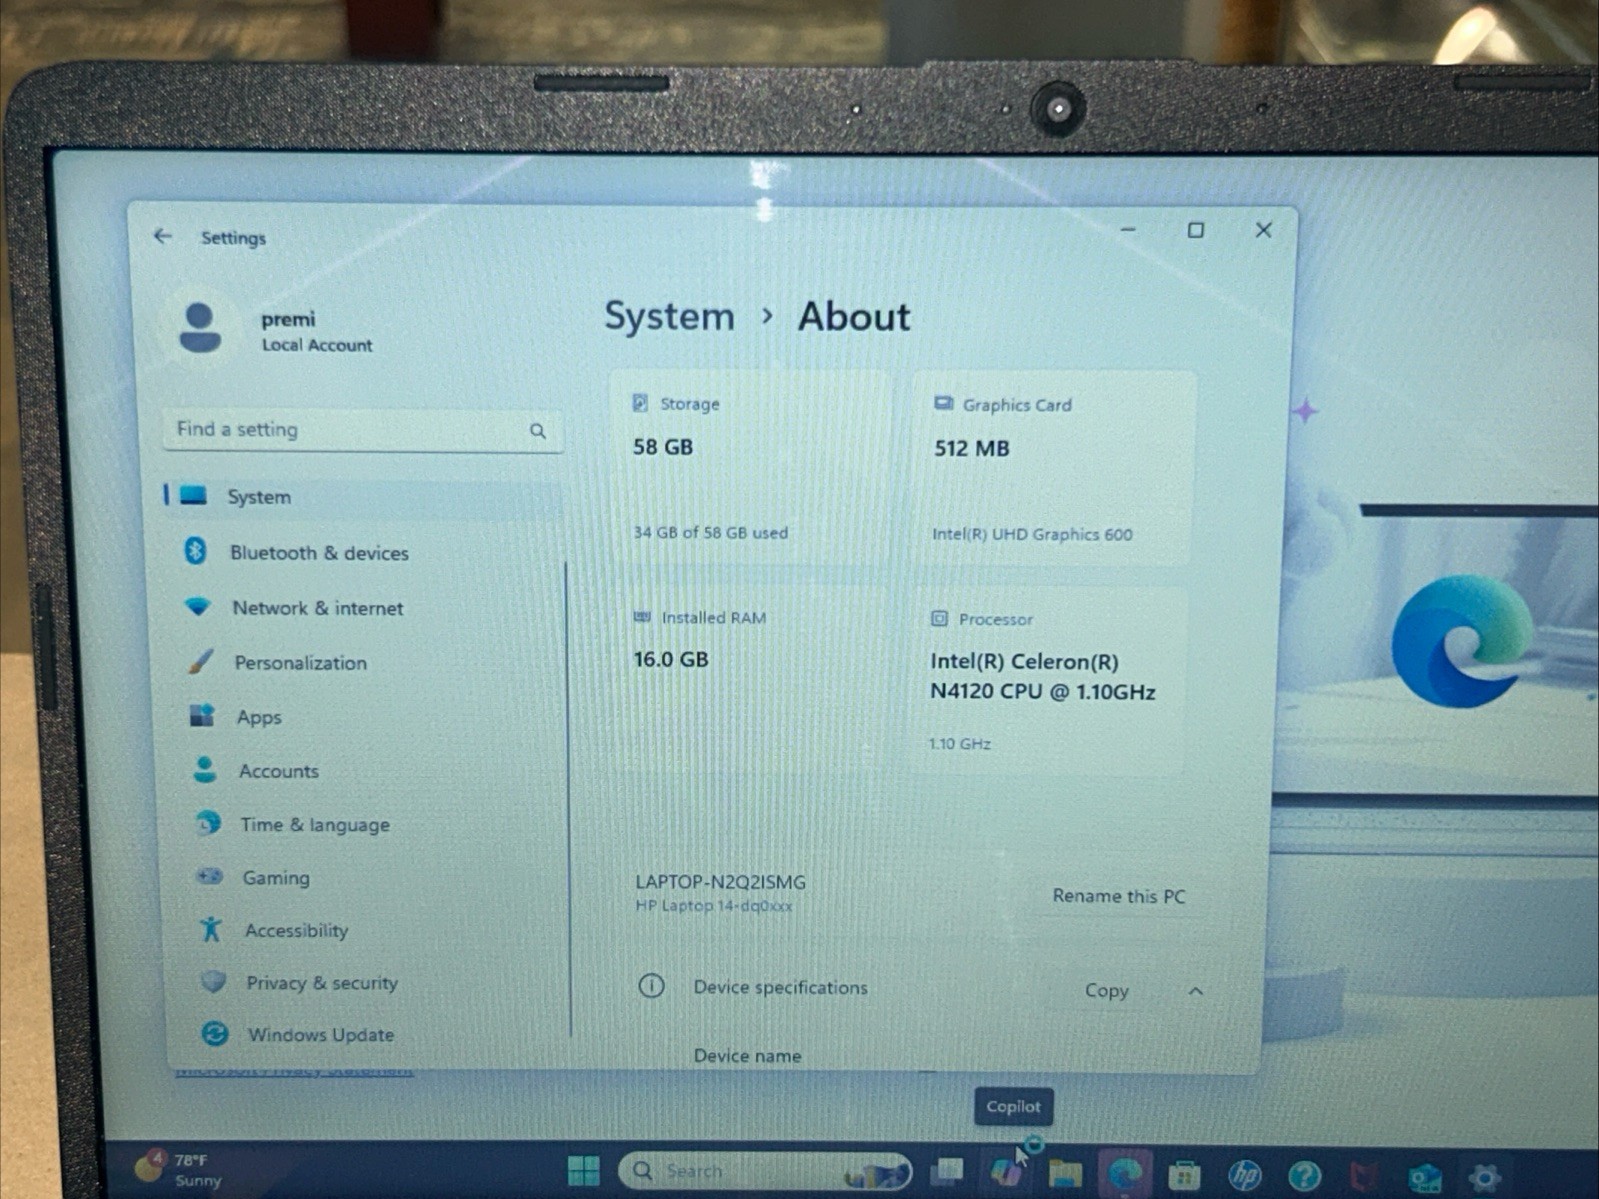Open the Graphics Card 512 MB card
The width and height of the screenshot is (1599, 1199).
(x=1053, y=470)
